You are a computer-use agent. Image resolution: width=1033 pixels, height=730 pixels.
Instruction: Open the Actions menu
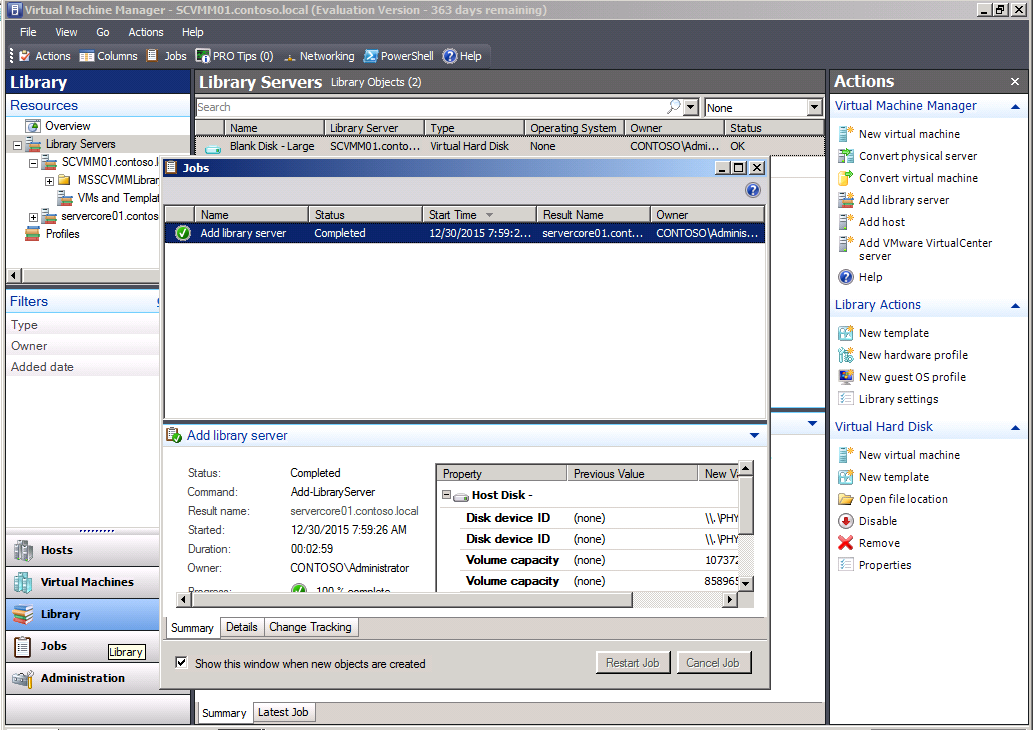146,32
